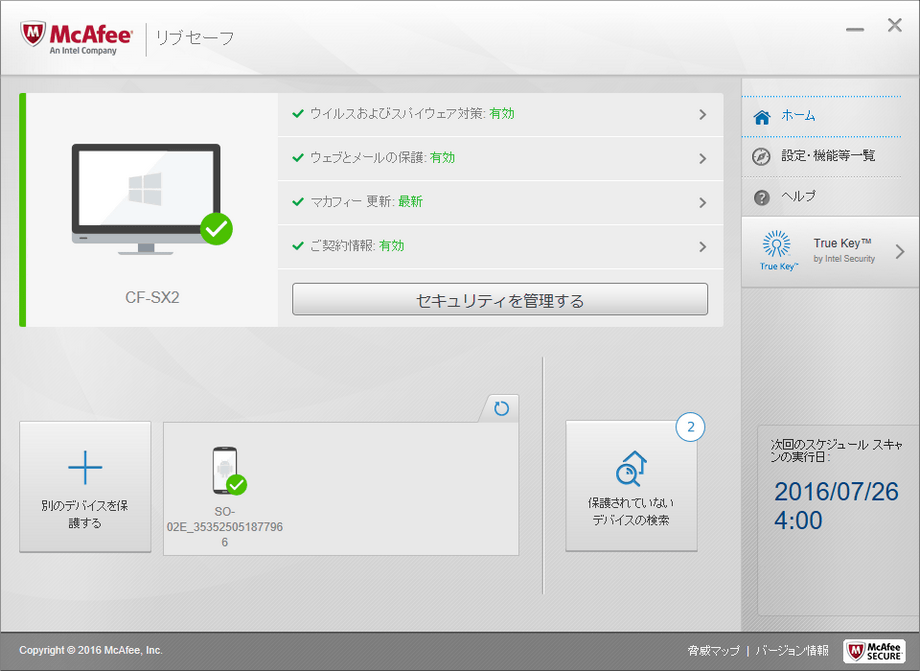Click Copyright © 2016 McAfee, Inc. text
The width and height of the screenshot is (920, 671).
[91, 650]
